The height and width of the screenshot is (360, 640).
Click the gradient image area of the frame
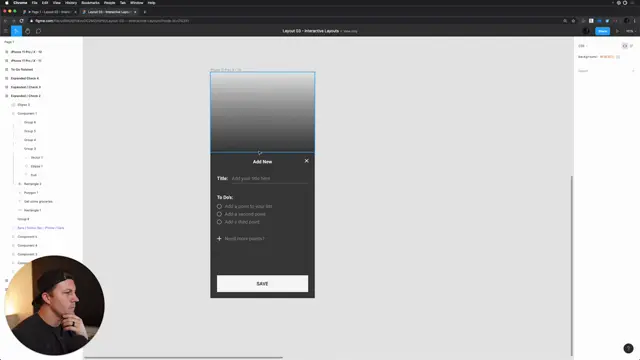click(x=262, y=112)
